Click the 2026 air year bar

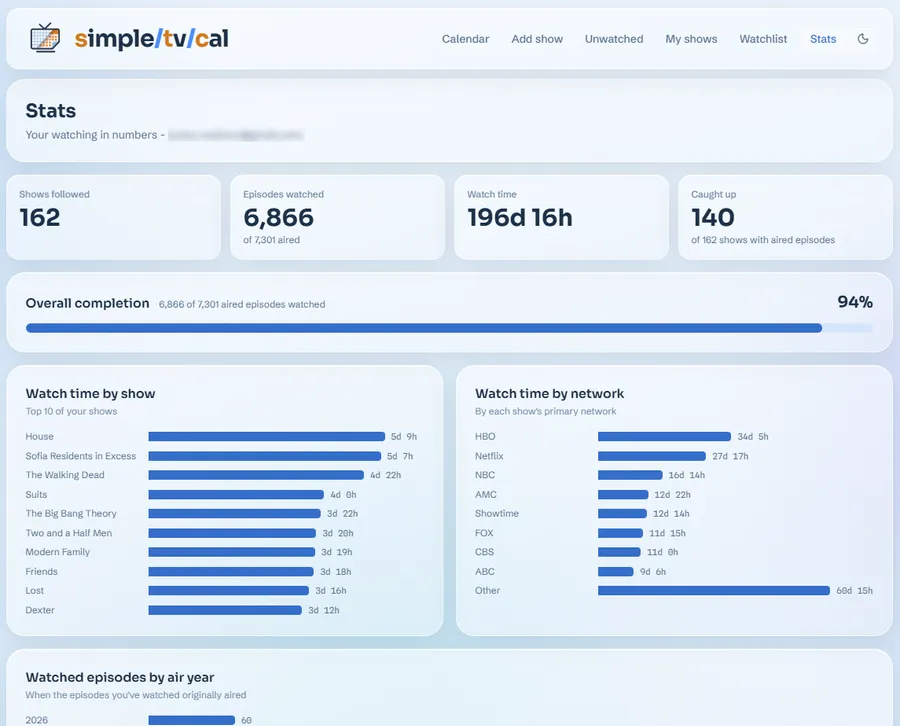(191, 720)
